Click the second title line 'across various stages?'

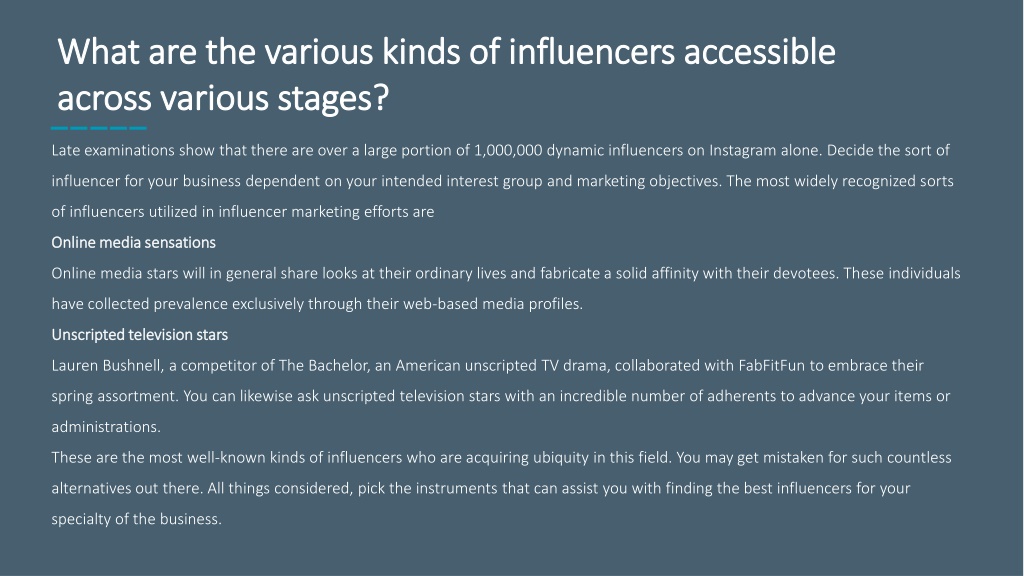(223, 99)
